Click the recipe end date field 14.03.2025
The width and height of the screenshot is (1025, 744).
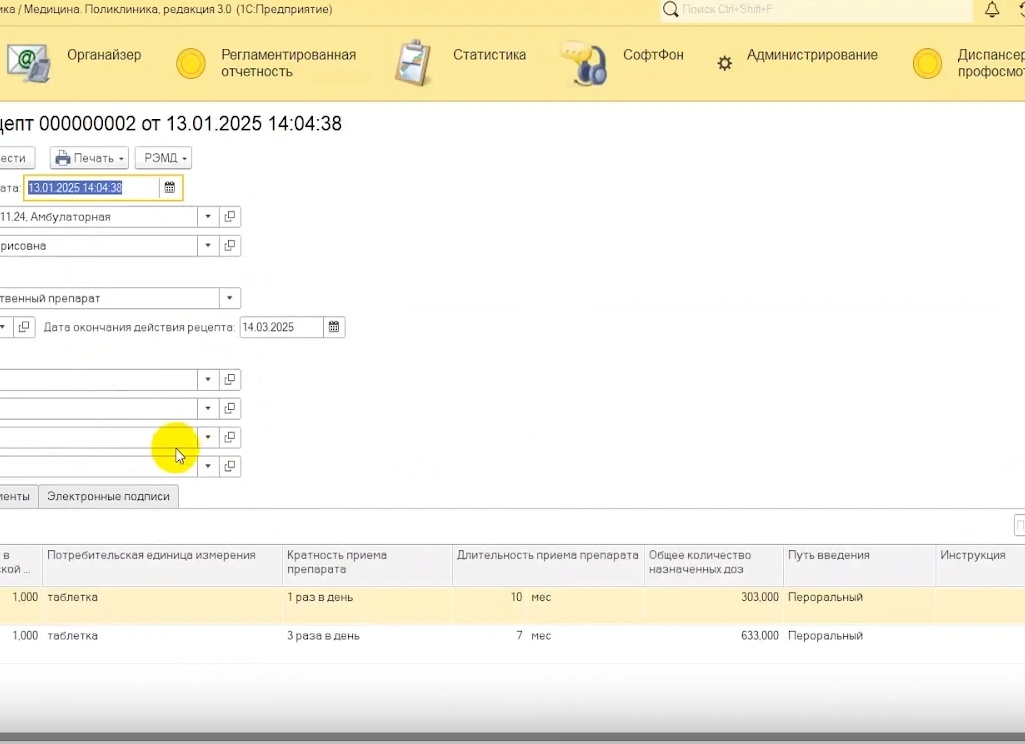coord(282,327)
